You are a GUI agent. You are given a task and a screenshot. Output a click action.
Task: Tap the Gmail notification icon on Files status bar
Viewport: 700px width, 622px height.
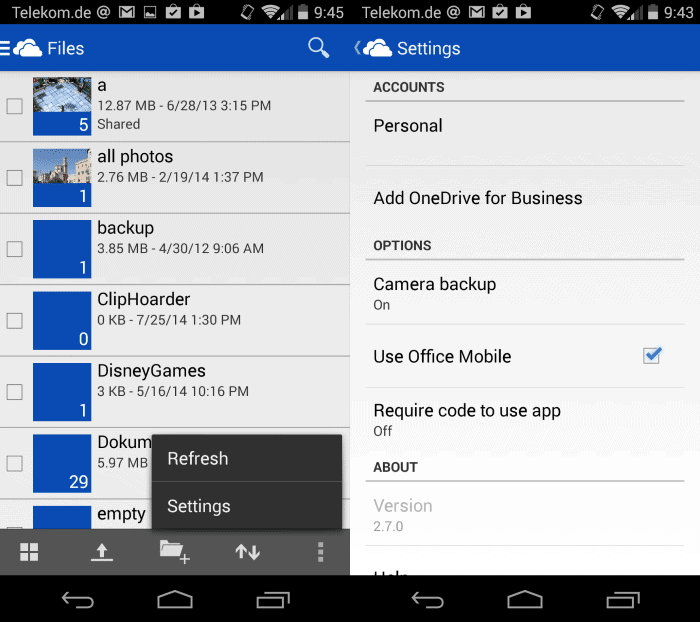127,13
